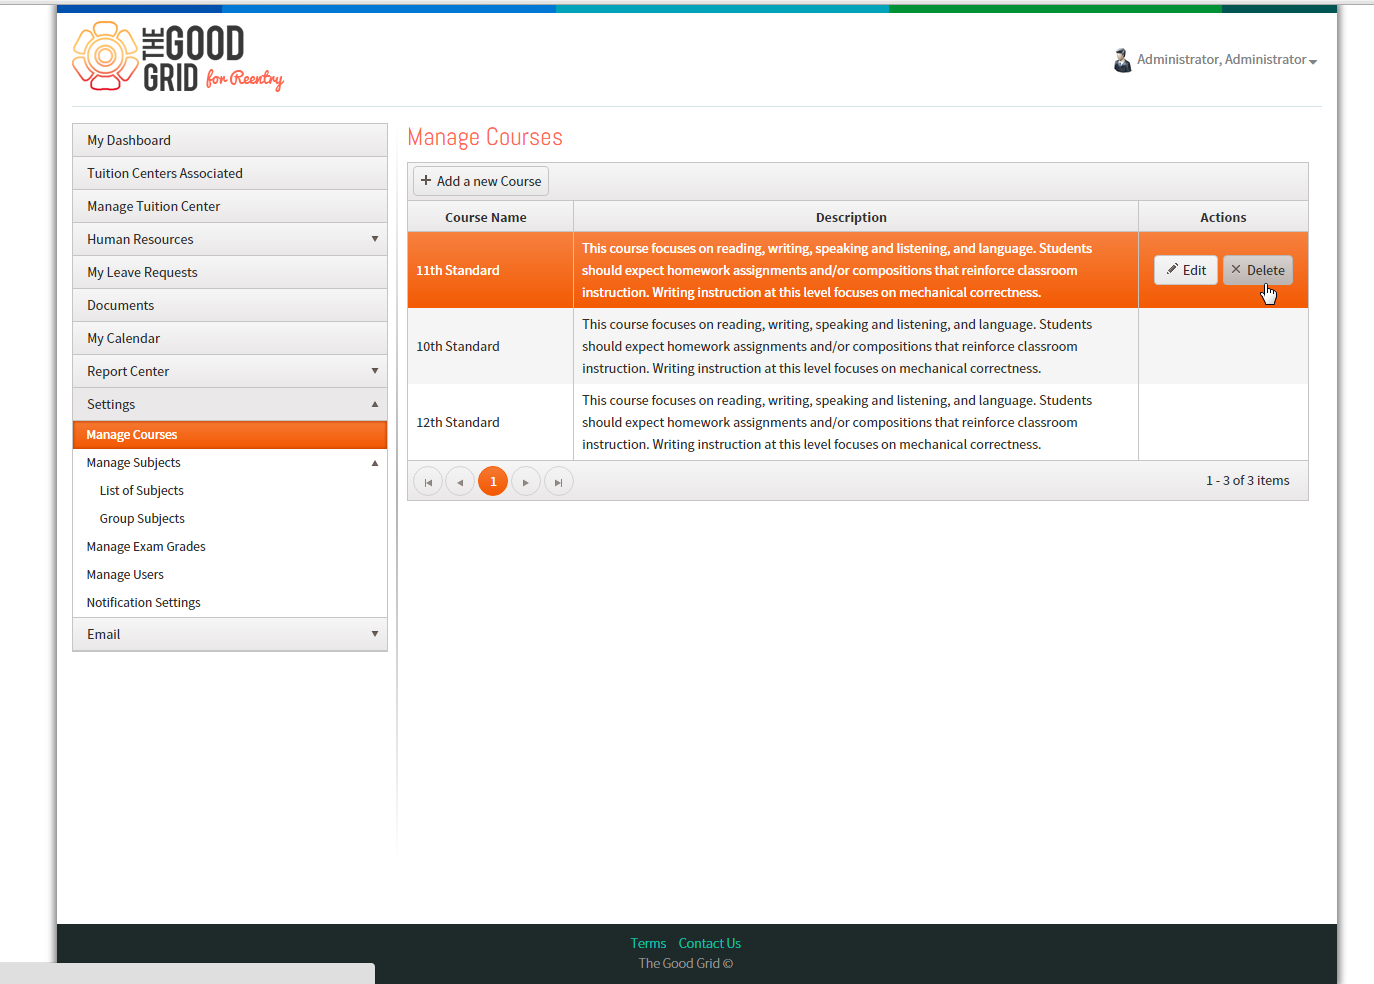Expand the Human Resources menu
Image resolution: width=1374 pixels, height=984 pixels.
(x=230, y=239)
